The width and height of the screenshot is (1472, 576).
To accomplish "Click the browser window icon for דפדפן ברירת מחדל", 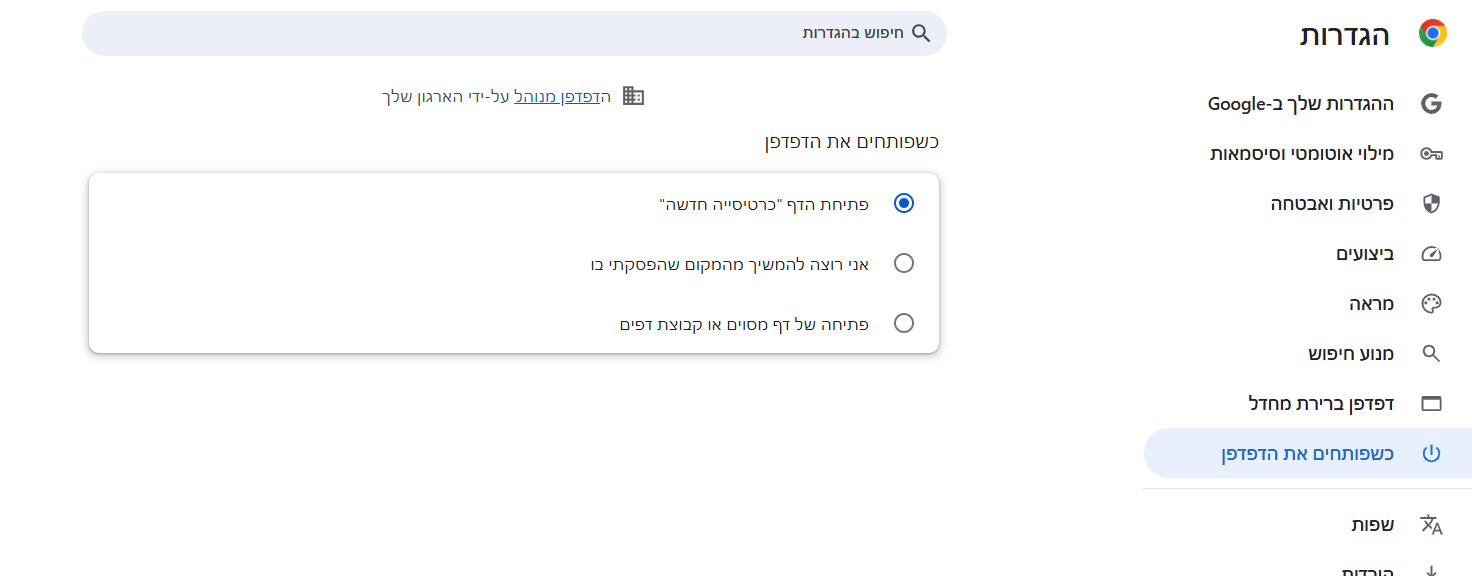I will pyautogui.click(x=1432, y=403).
